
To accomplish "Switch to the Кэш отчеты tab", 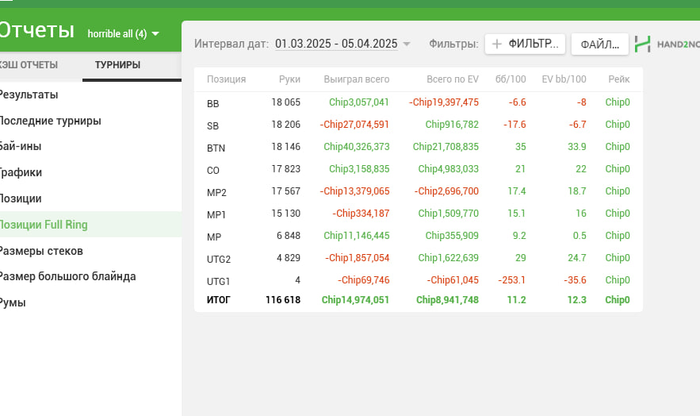I will pyautogui.click(x=28, y=66).
